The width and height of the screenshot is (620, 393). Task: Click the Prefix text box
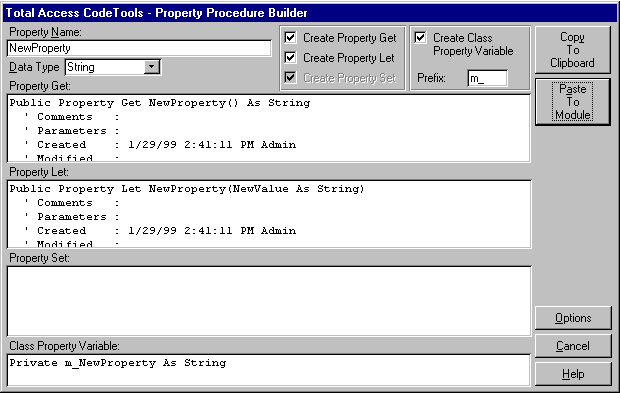(487, 78)
